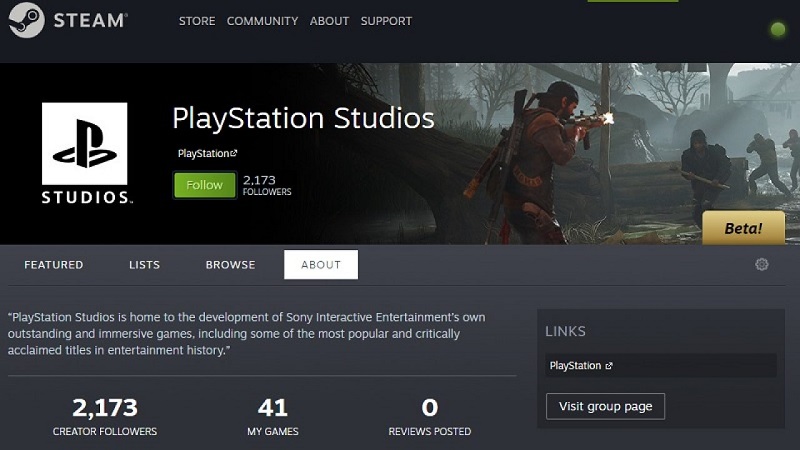Click the STEAM wordmark text
Viewport: 800px width, 450px height.
click(x=90, y=20)
